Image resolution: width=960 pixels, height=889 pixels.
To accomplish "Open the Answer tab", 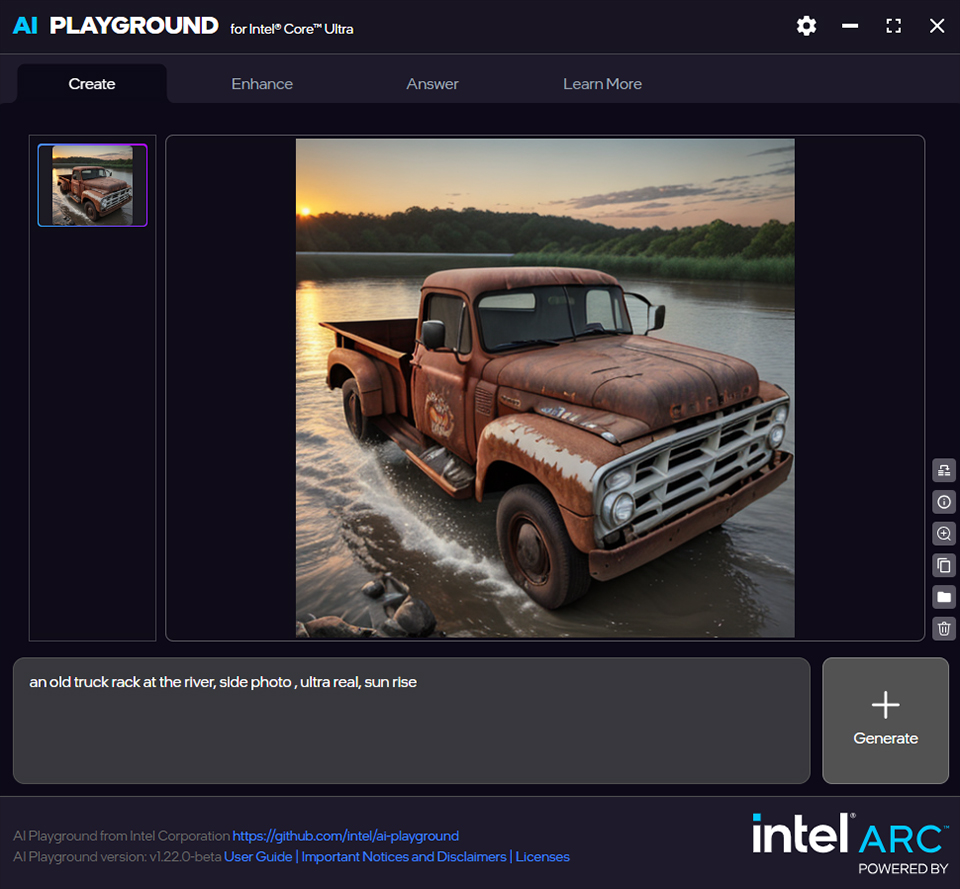I will (432, 84).
